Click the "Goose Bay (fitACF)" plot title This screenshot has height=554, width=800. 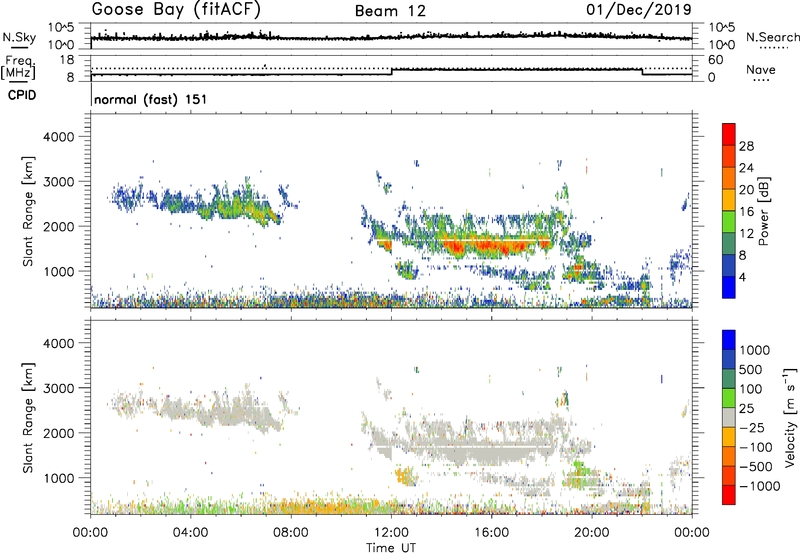[x=176, y=10]
